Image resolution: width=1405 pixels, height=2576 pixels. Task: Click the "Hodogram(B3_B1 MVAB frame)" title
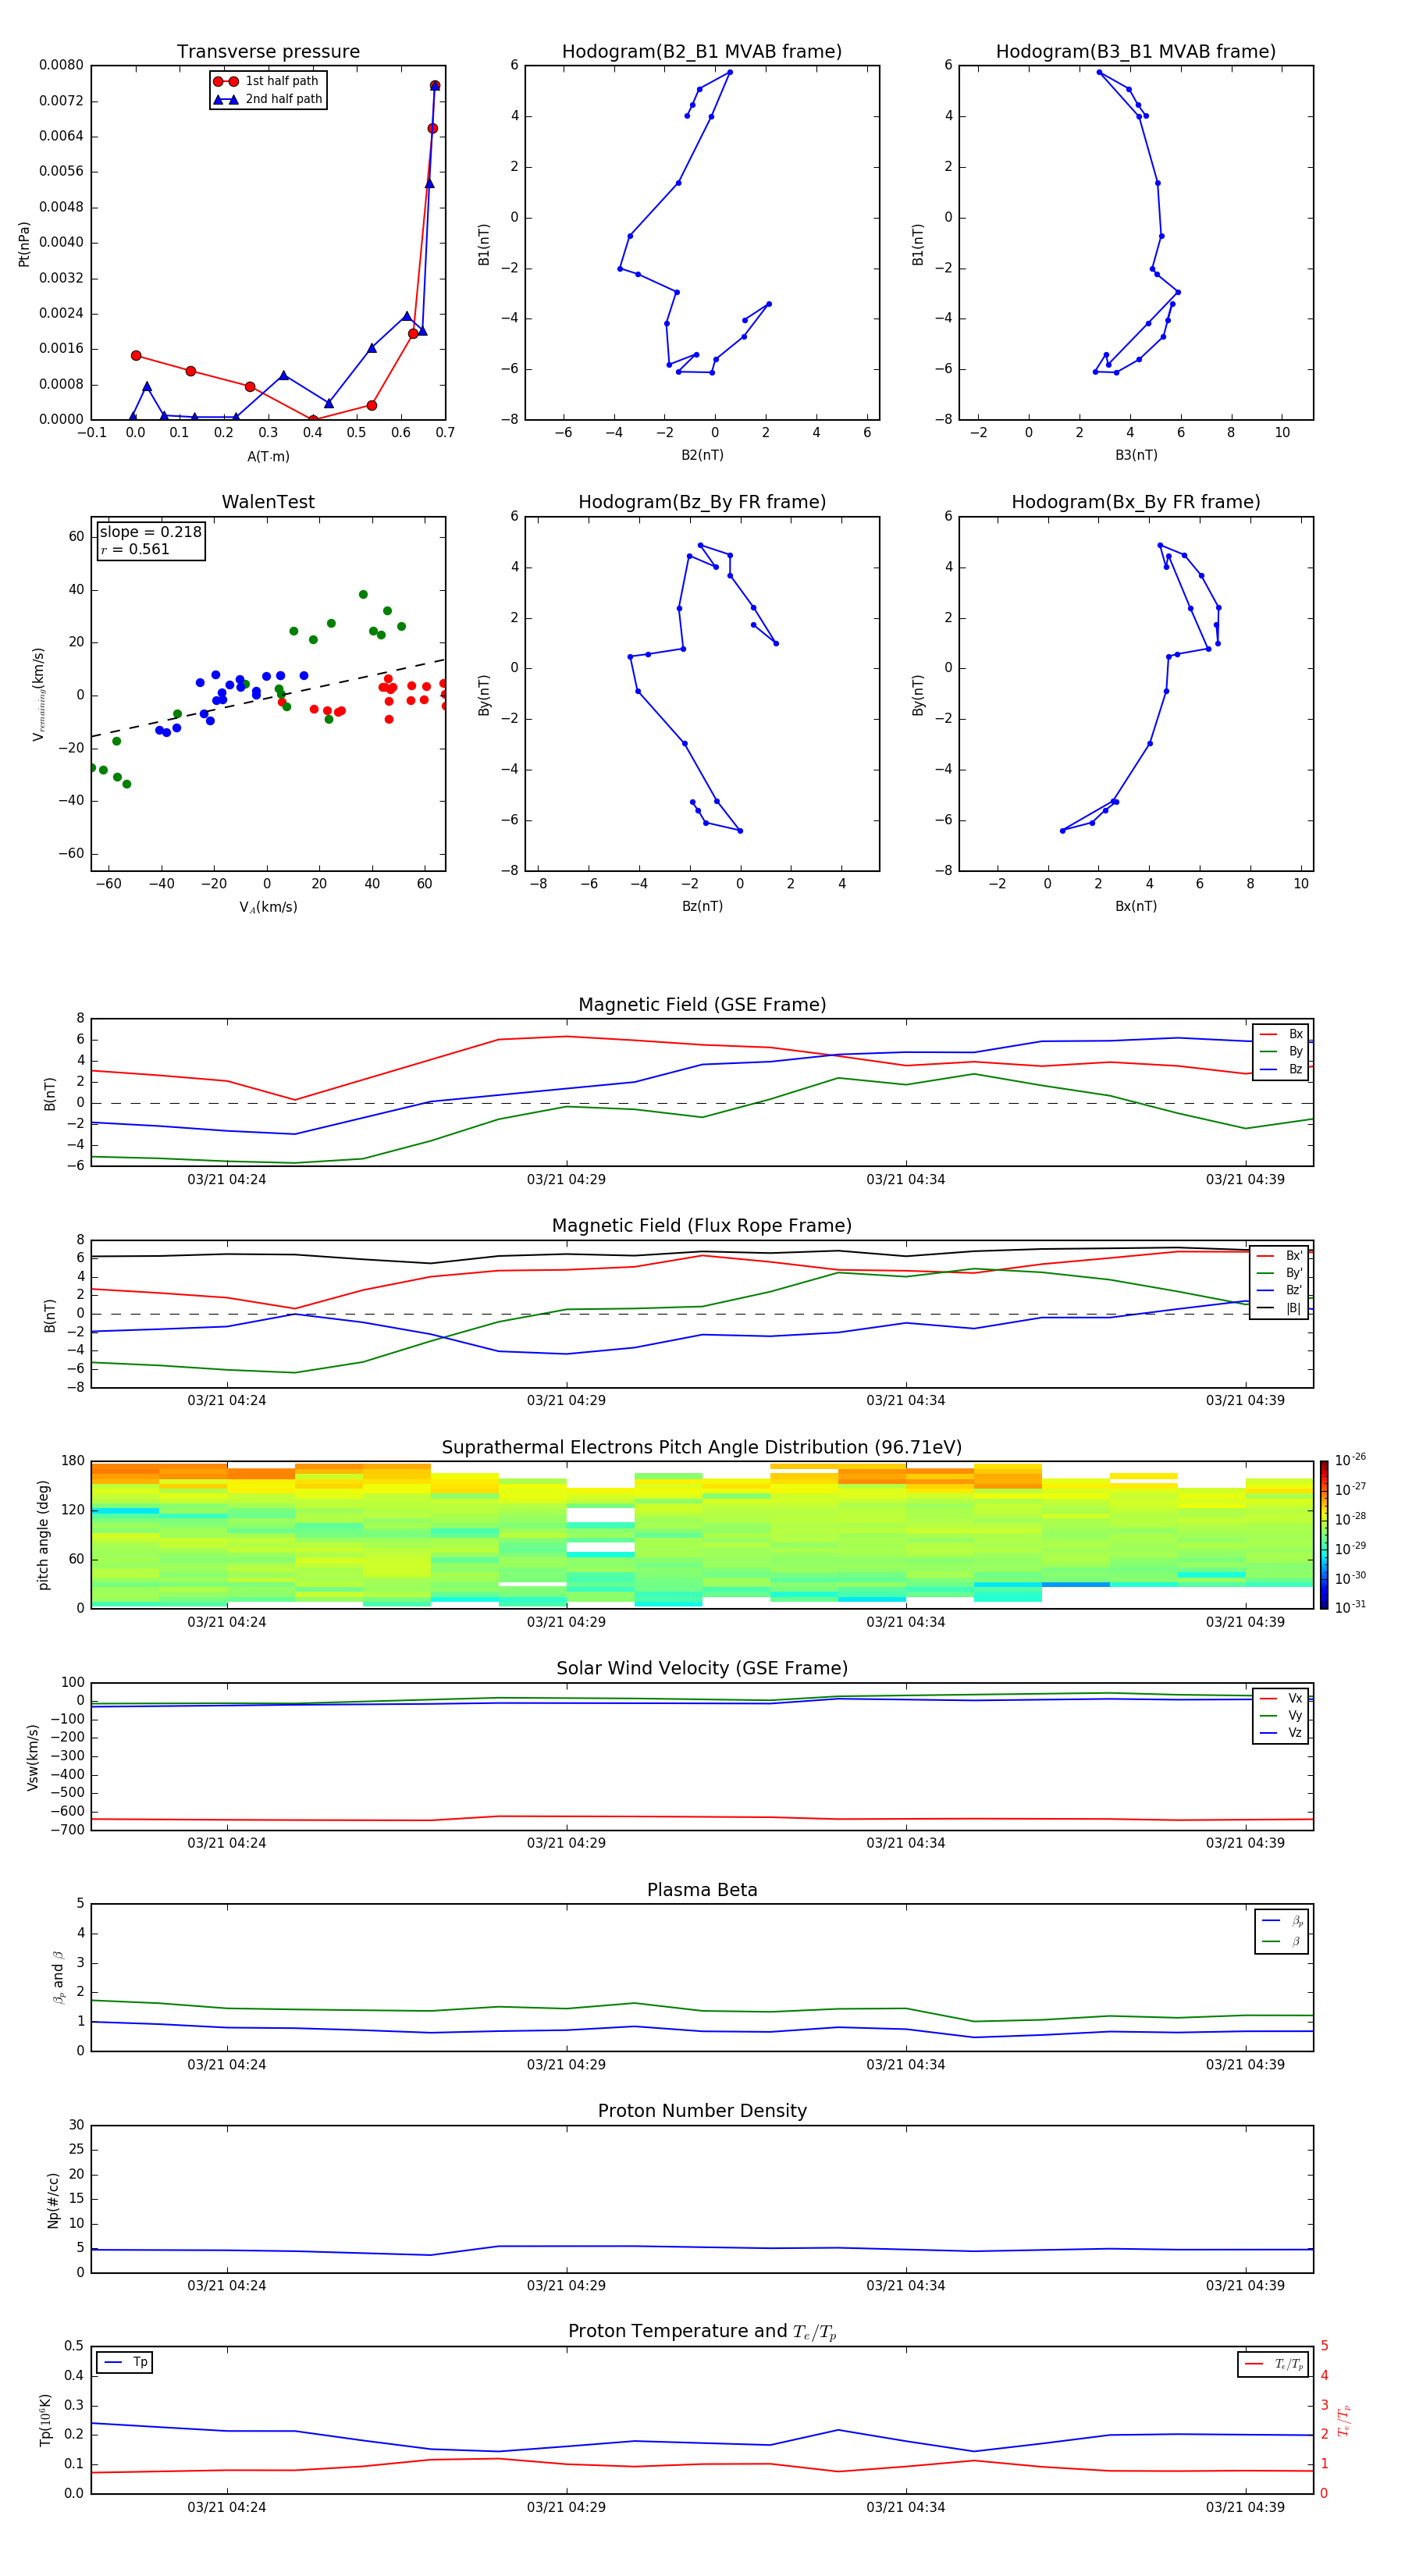[1136, 52]
